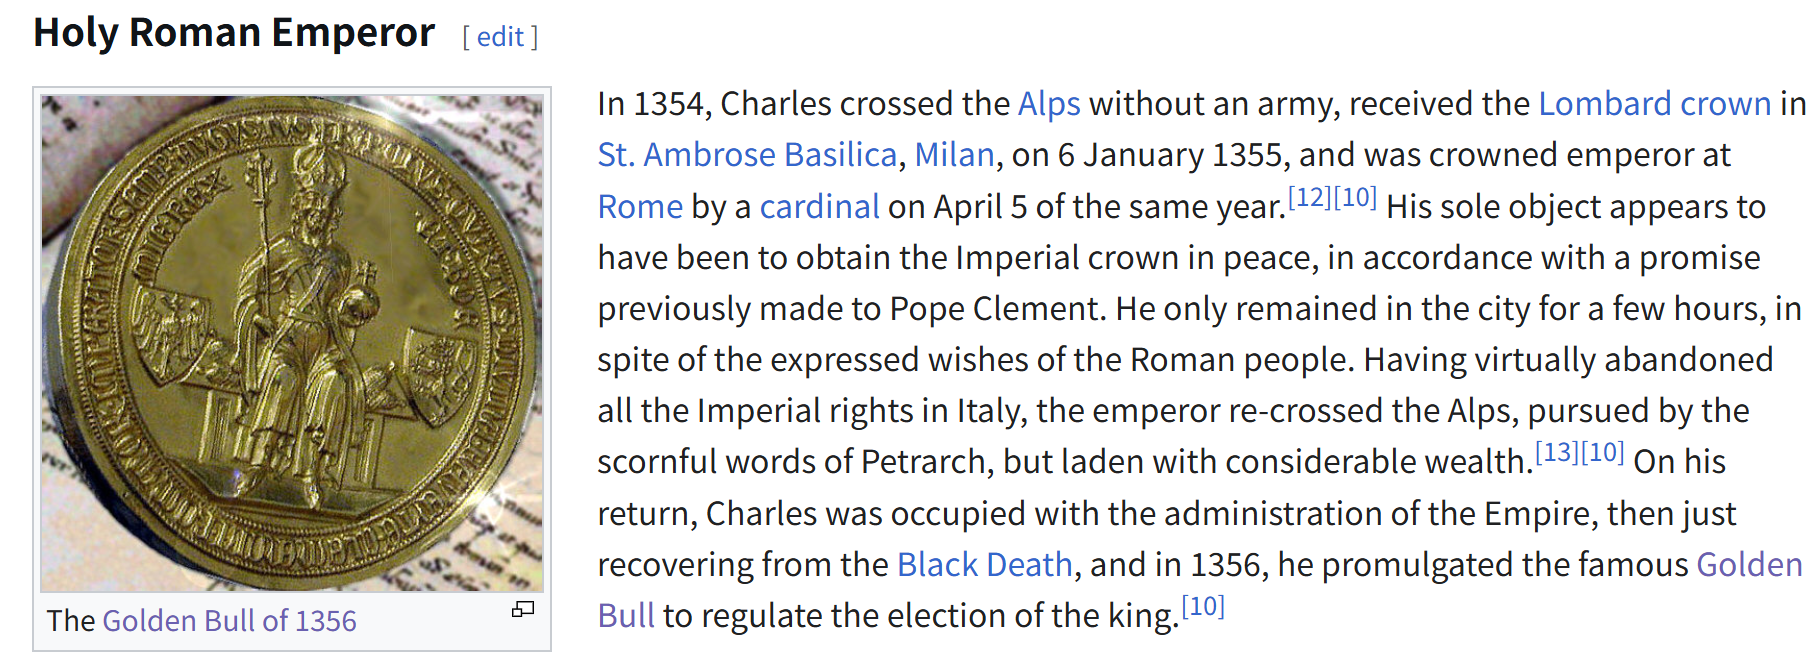
Task: Click citation reference 13
Action: click(x=1557, y=452)
